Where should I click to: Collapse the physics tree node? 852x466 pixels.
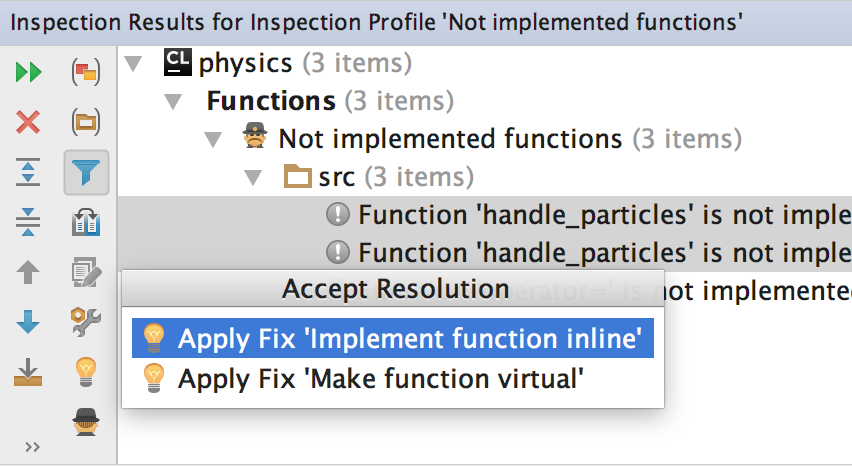click(x=133, y=65)
